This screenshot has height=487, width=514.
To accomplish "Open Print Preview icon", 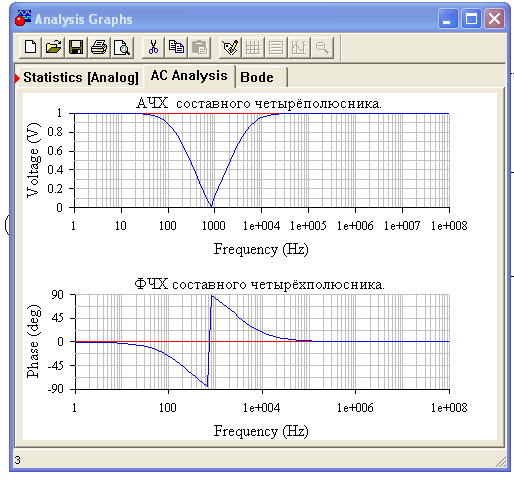I will [x=122, y=47].
